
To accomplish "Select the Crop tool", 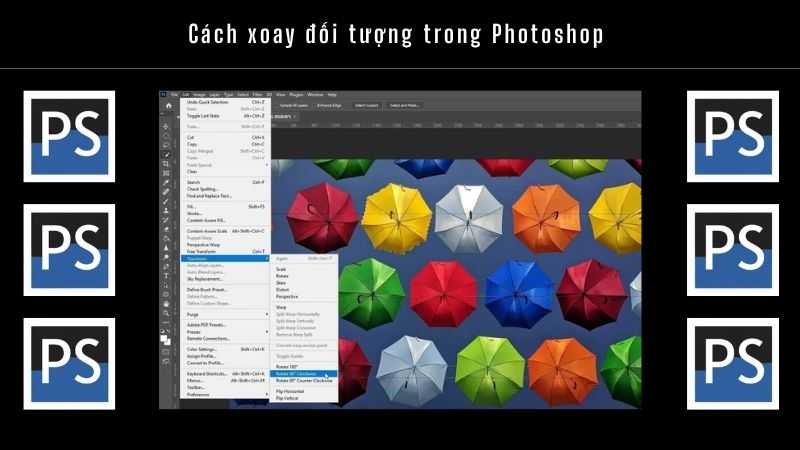I will (166, 164).
